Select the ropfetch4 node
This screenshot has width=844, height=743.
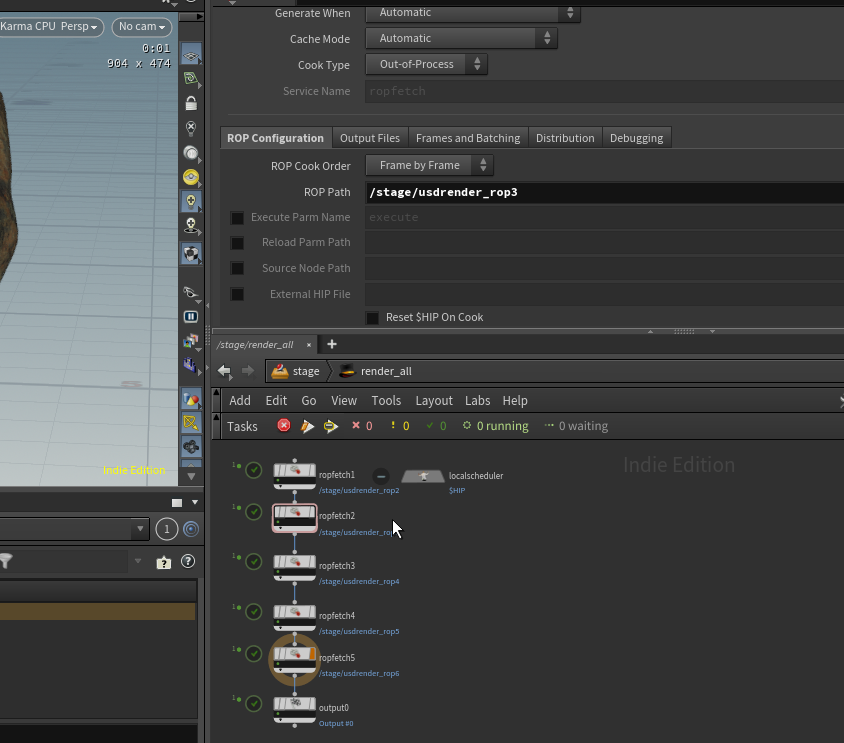coord(294,617)
